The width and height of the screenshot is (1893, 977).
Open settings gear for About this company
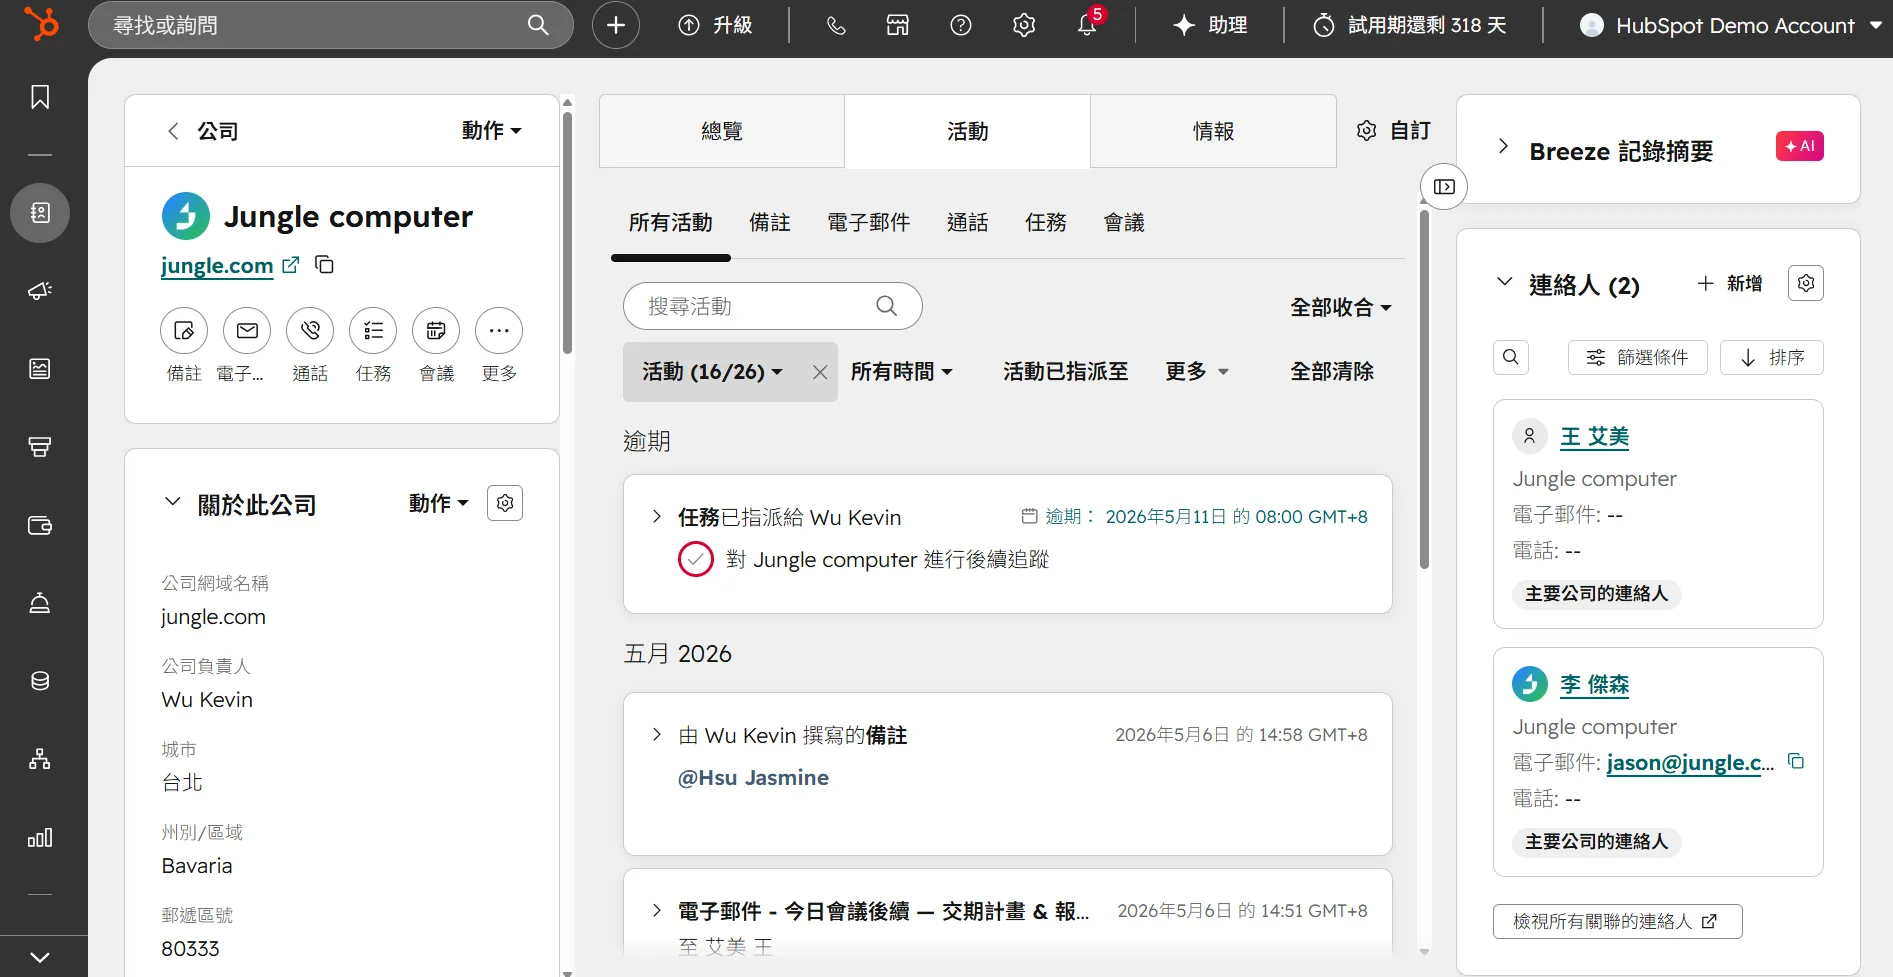coord(505,503)
